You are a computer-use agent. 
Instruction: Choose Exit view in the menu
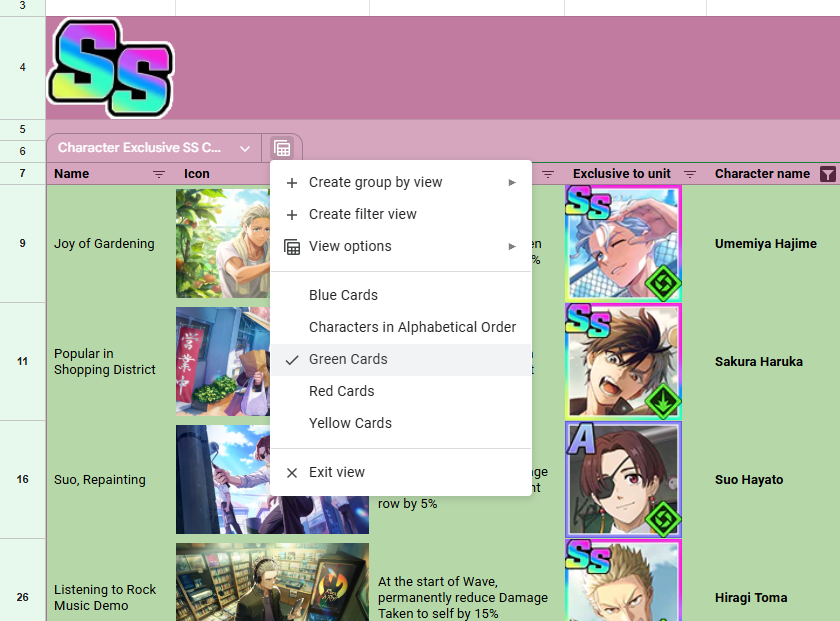point(401,473)
